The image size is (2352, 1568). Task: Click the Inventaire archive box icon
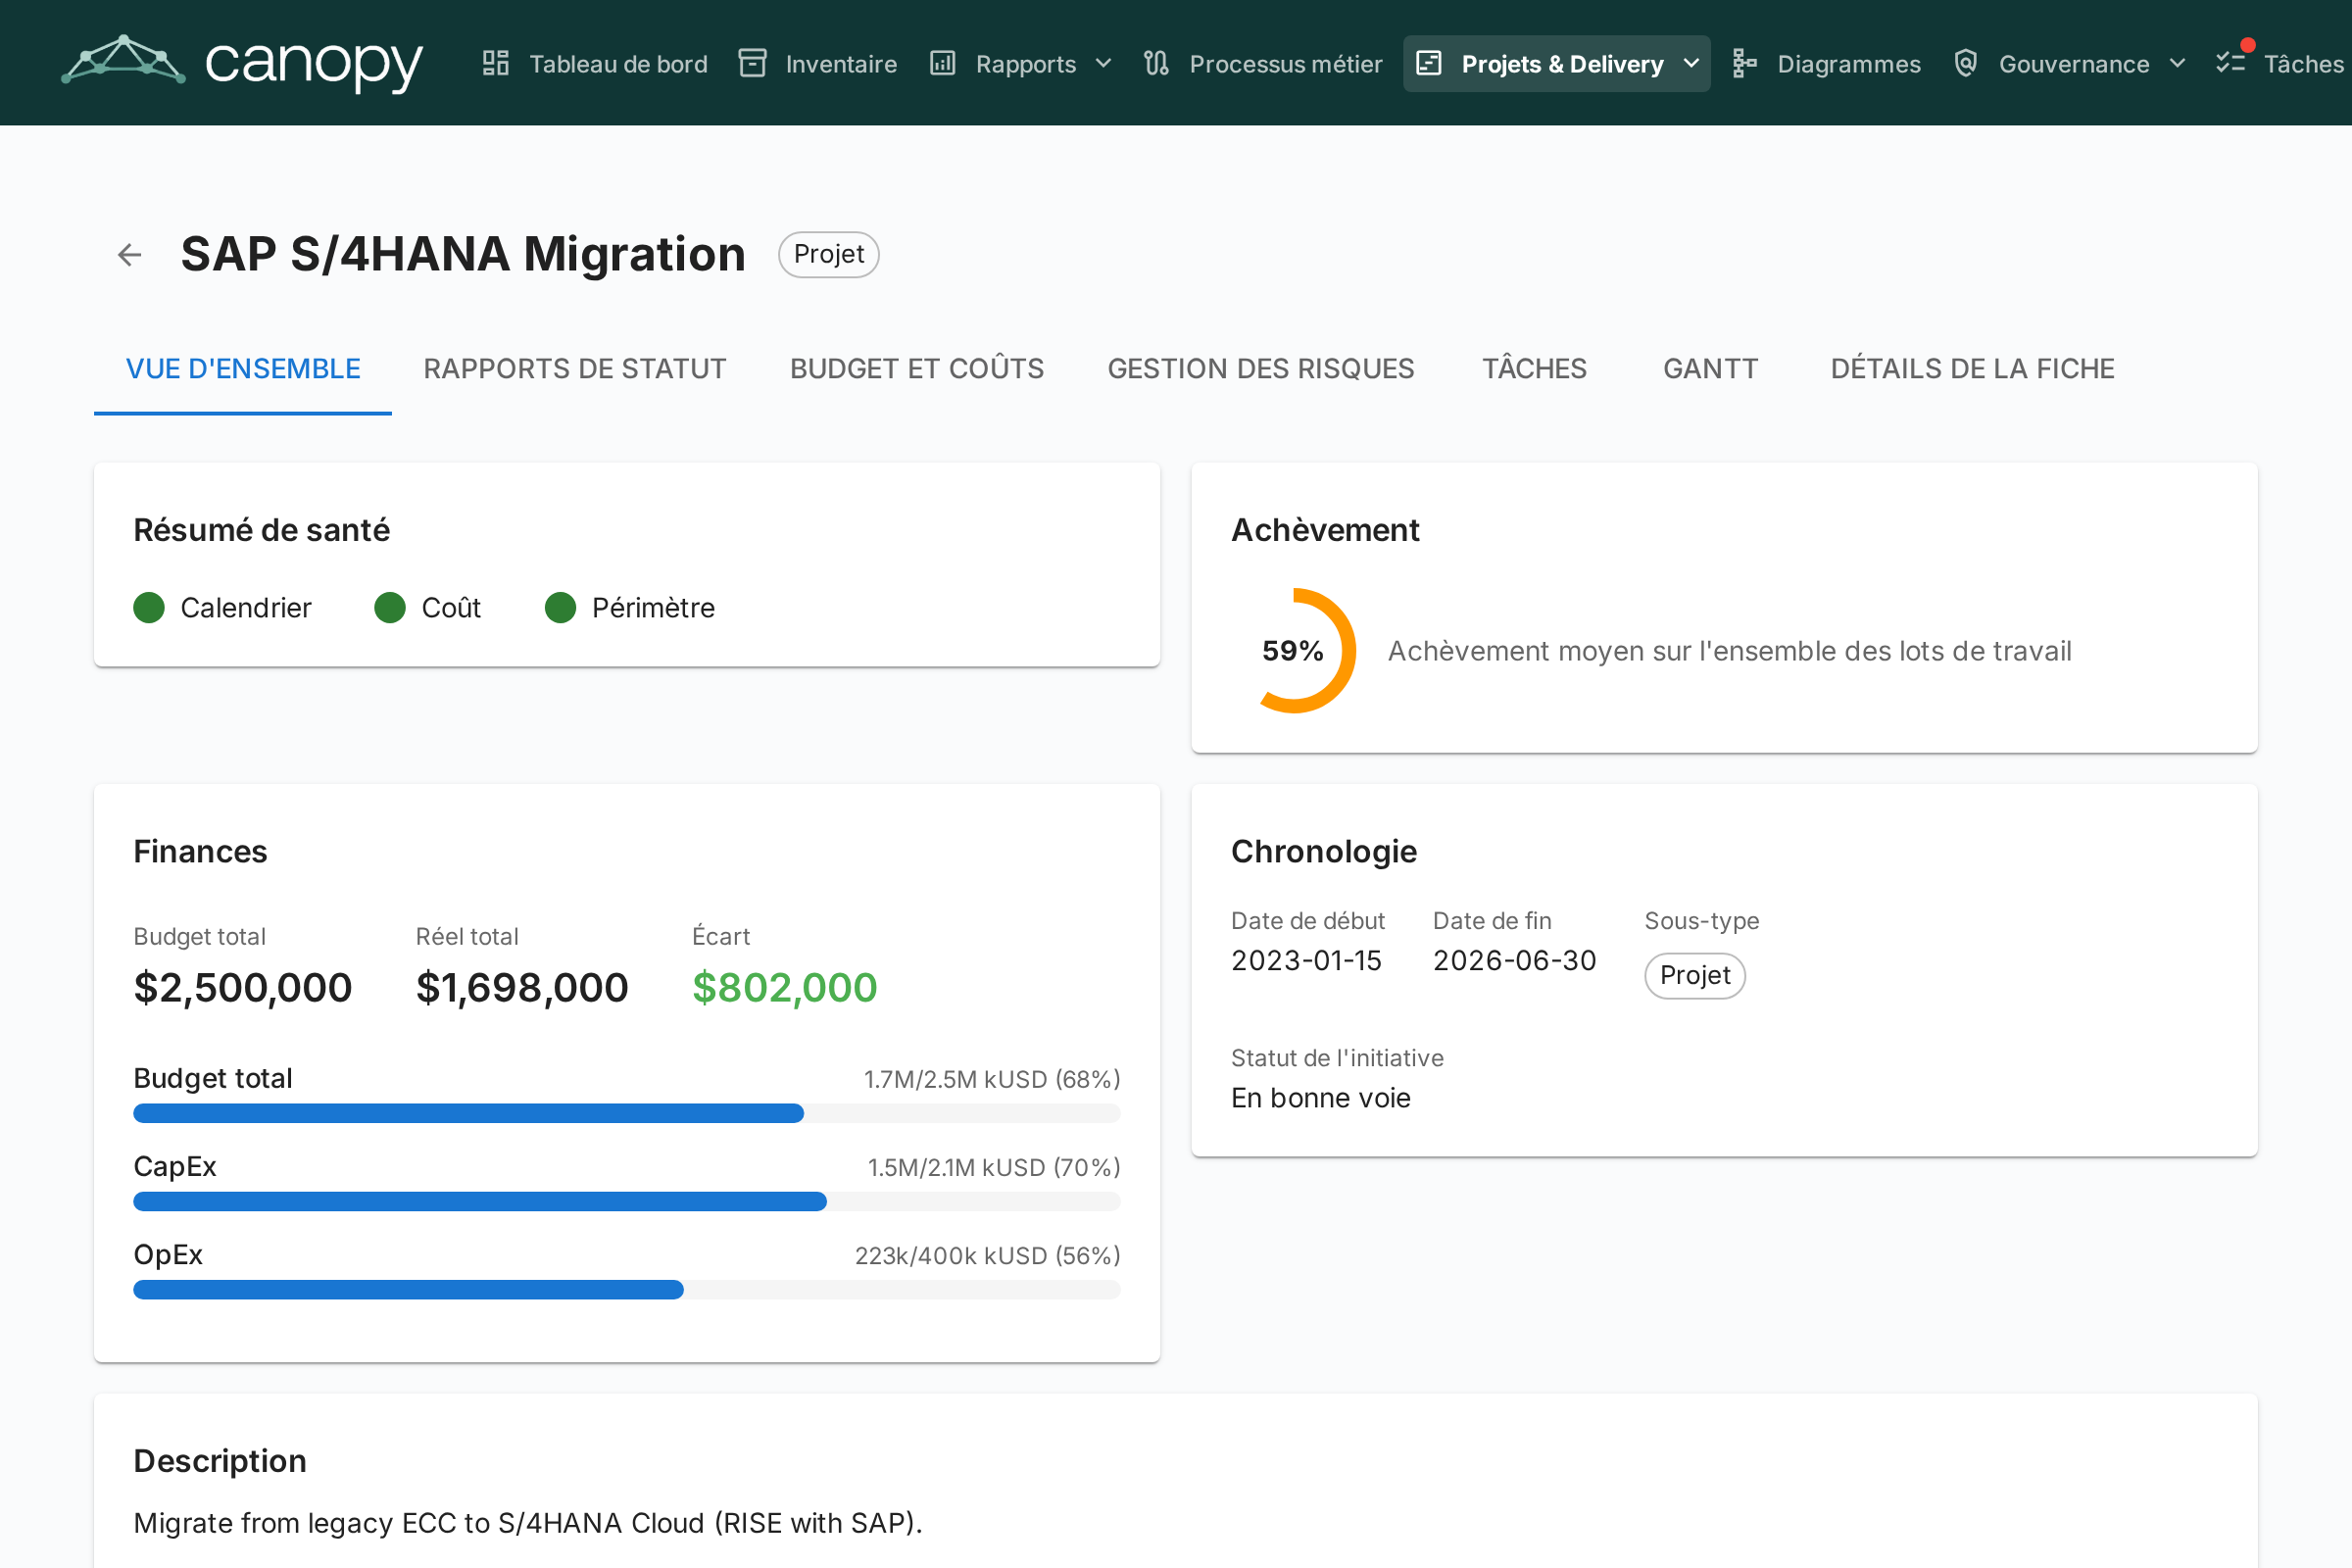(x=752, y=63)
